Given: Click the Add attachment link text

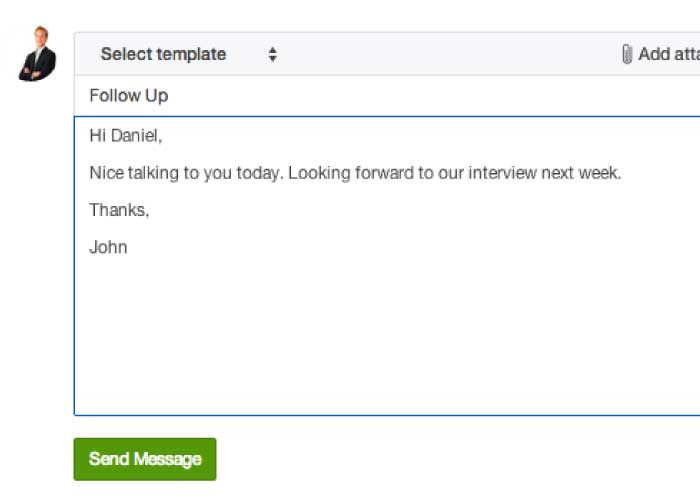Looking at the screenshot, I should point(669,54).
